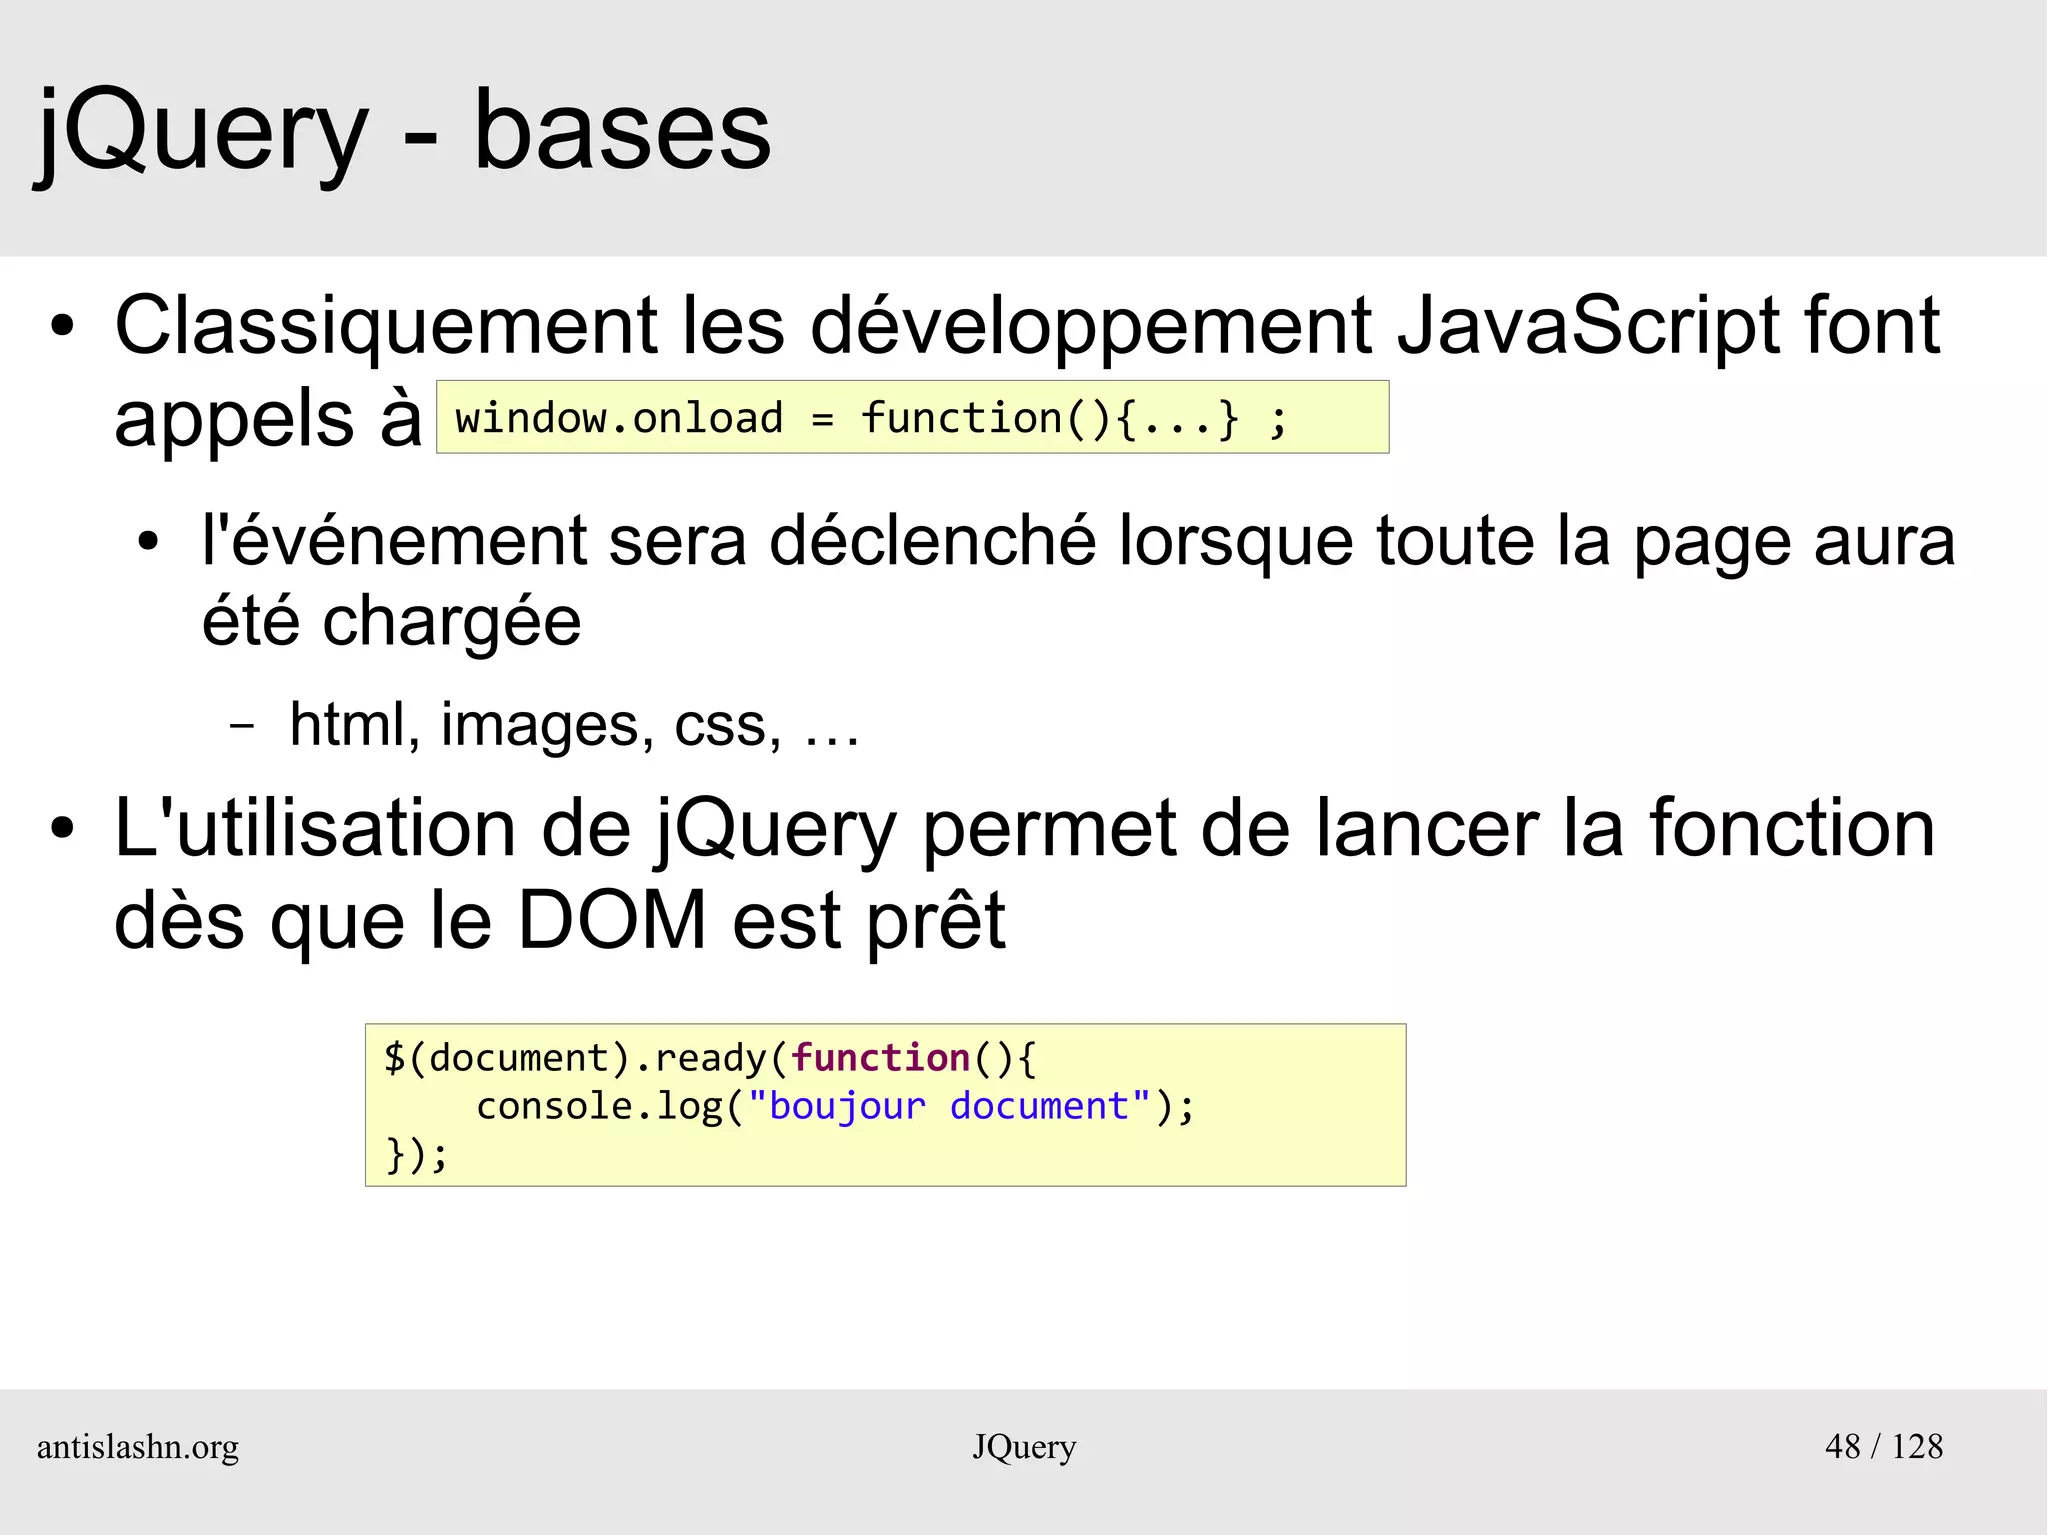Viewport: 2048px width, 1535px height.
Task: Click the bold "function" keyword in code block
Action: pos(880,1058)
